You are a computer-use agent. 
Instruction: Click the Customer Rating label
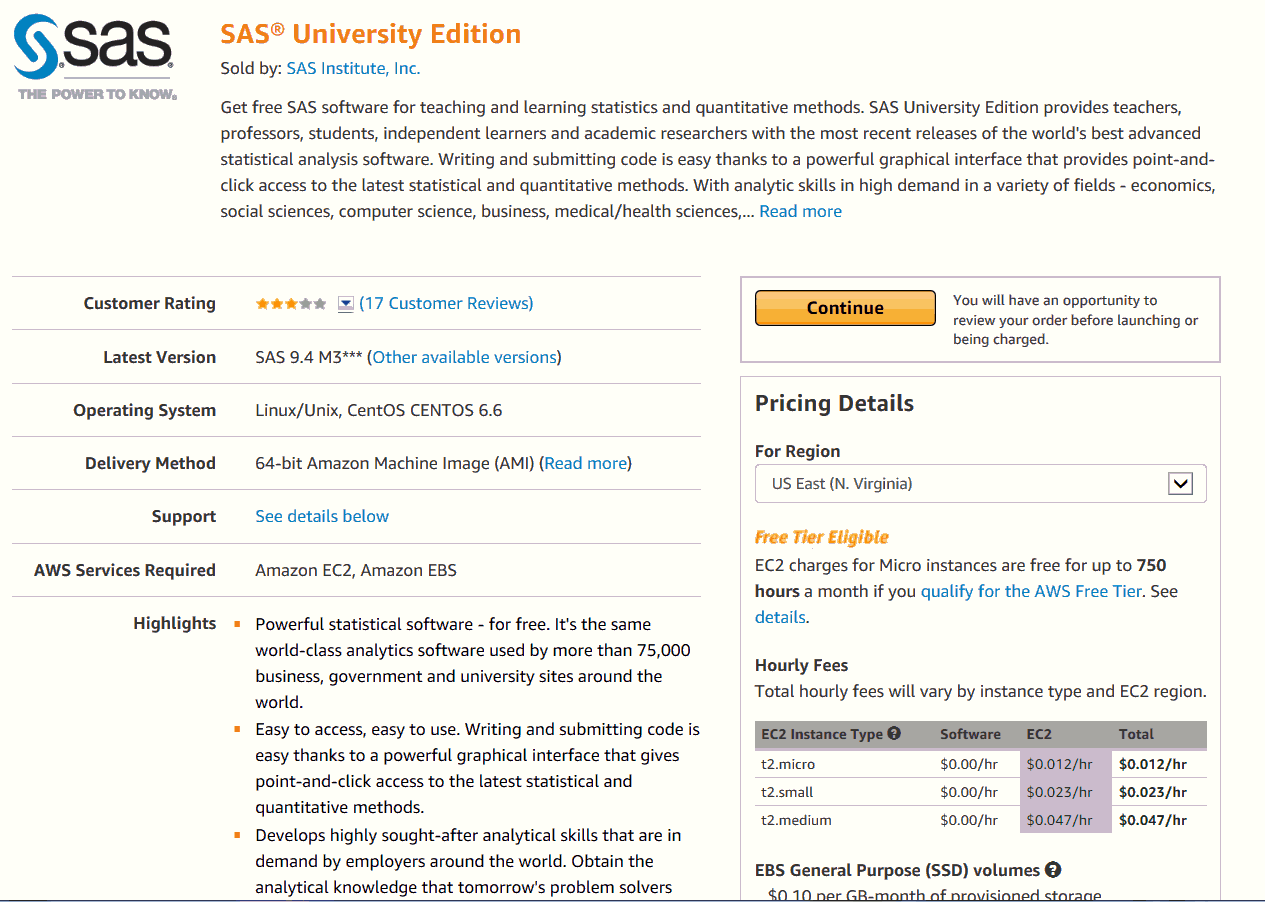[x=150, y=303]
